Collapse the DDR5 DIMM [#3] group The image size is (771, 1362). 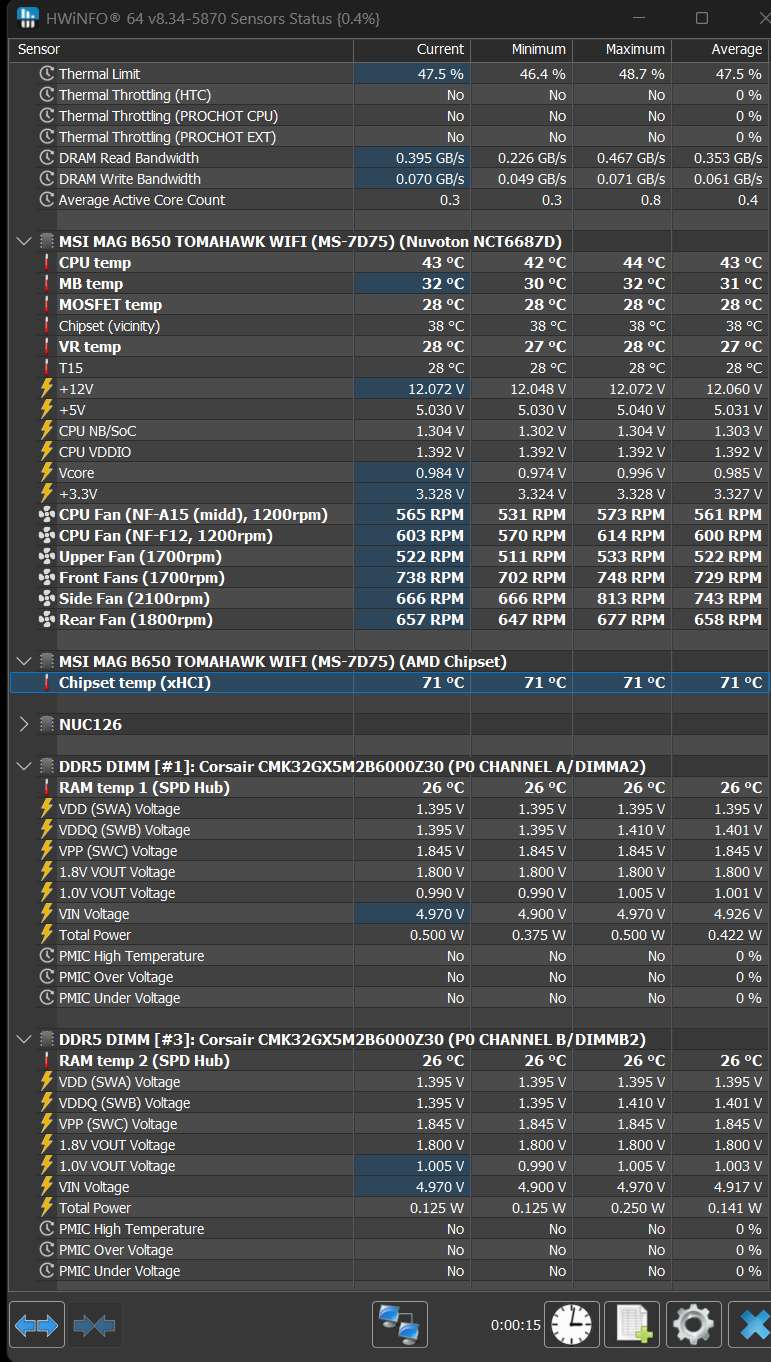[25, 1040]
